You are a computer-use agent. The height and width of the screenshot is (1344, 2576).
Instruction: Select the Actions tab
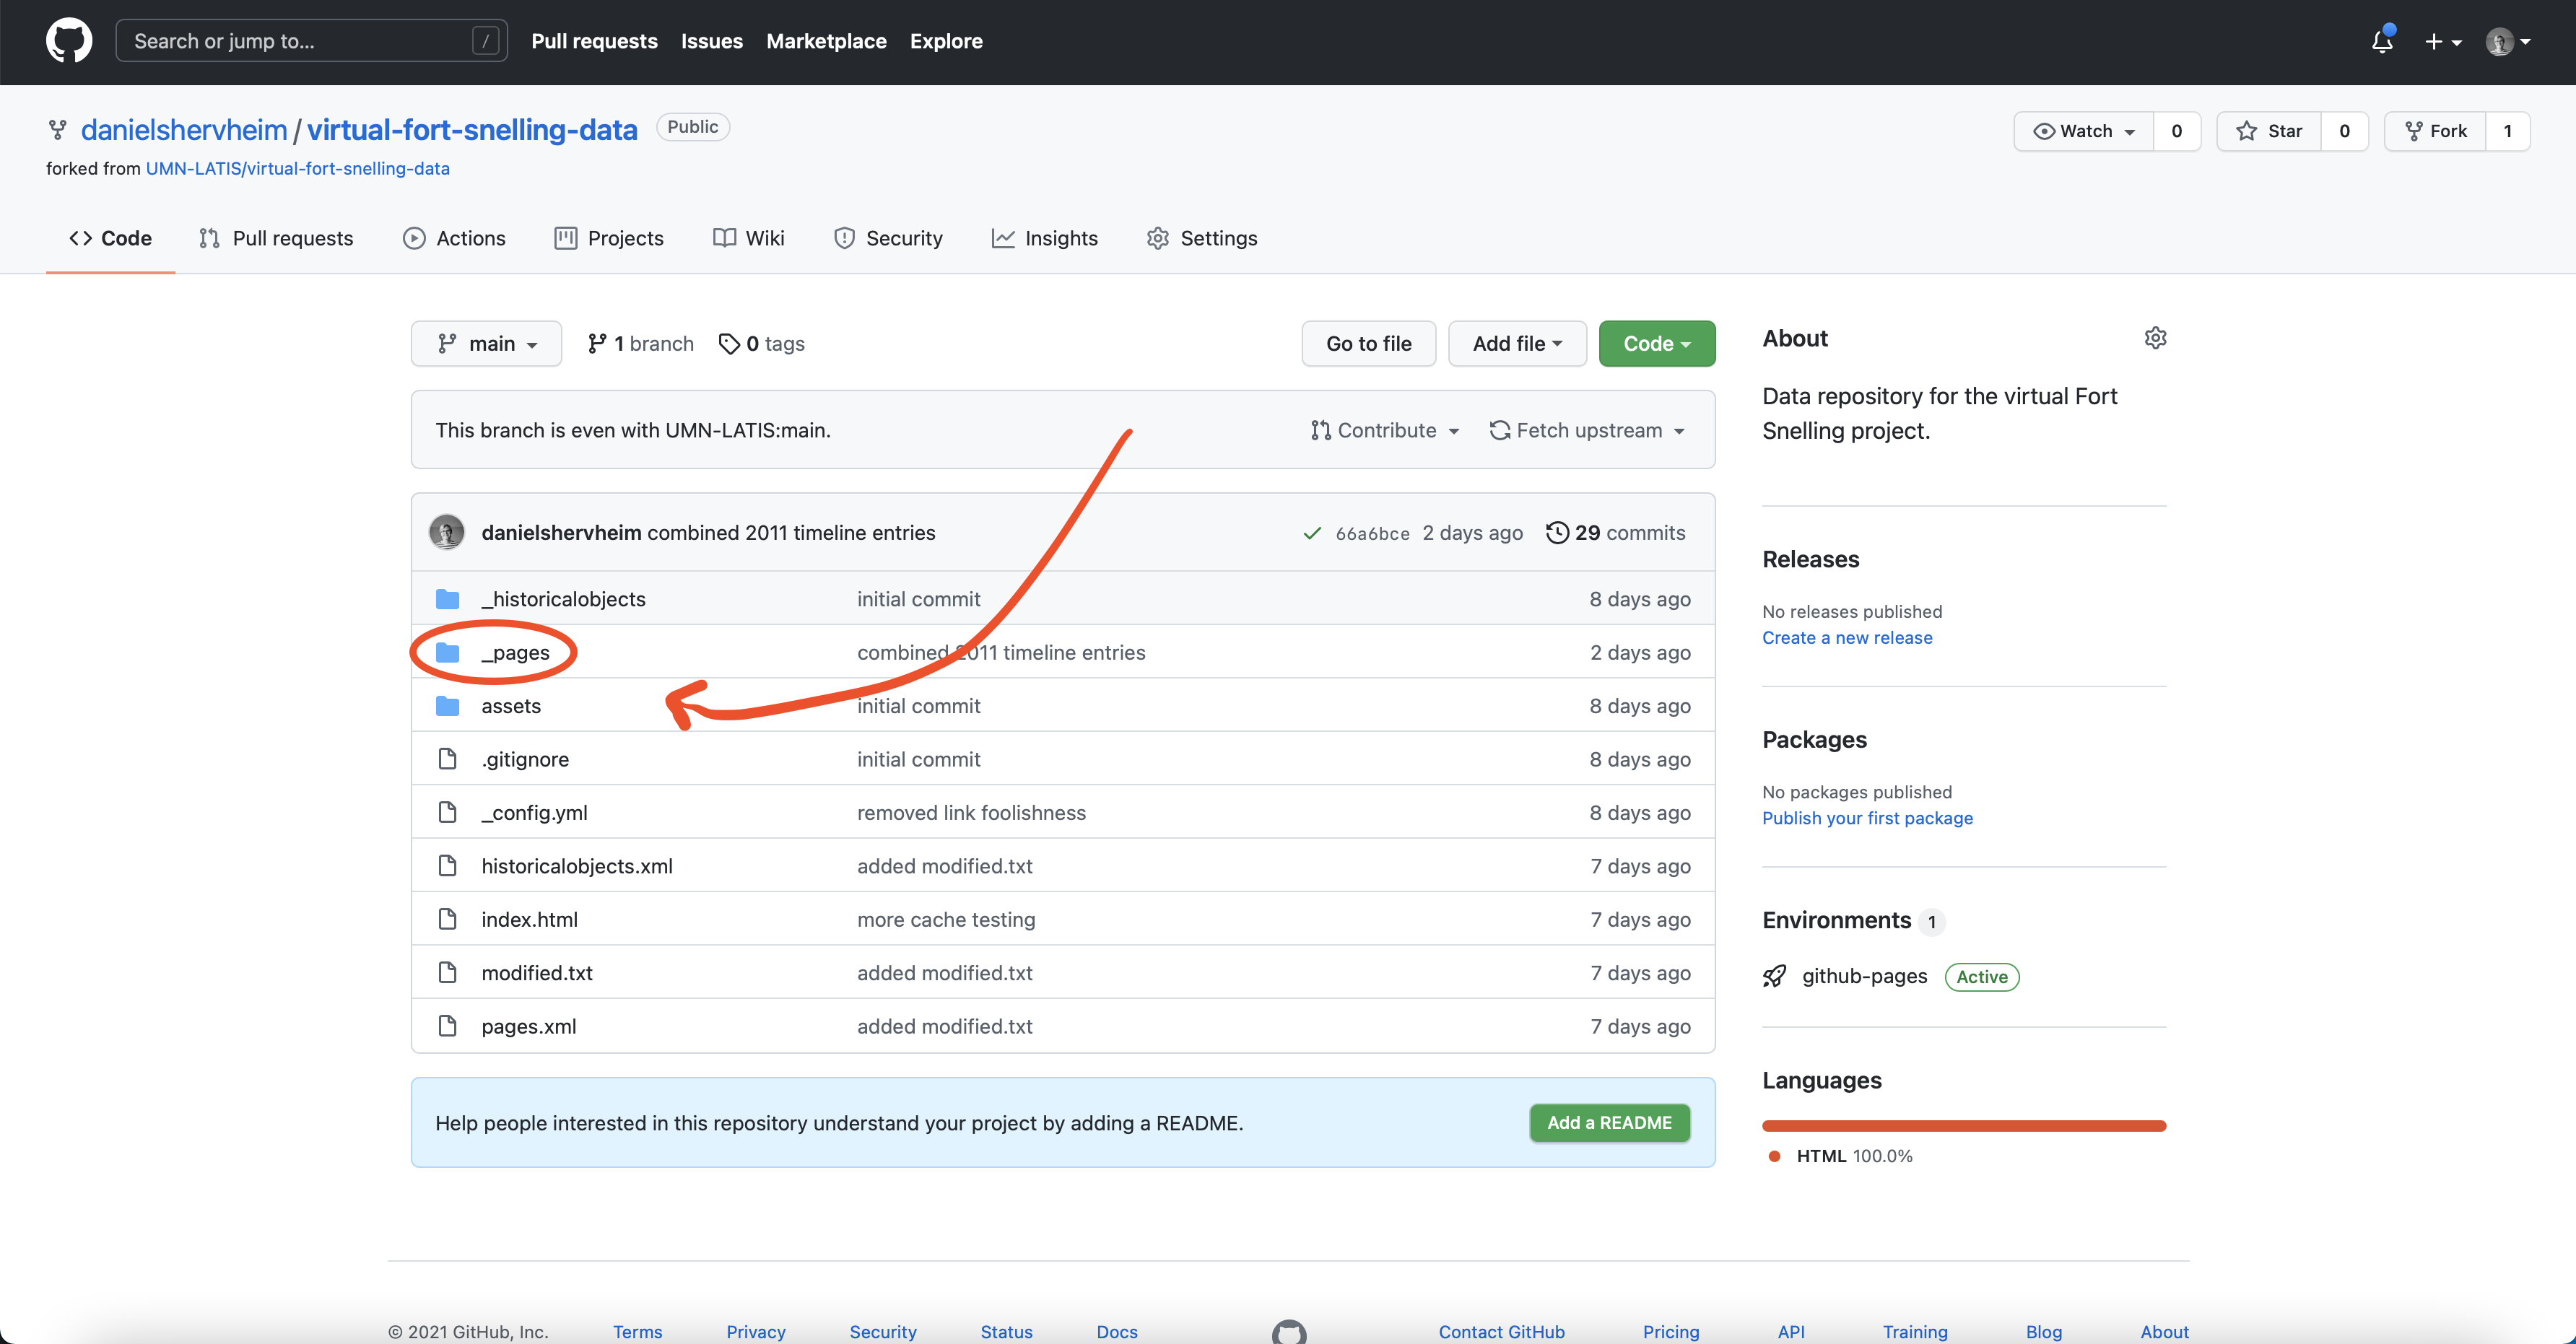click(454, 238)
